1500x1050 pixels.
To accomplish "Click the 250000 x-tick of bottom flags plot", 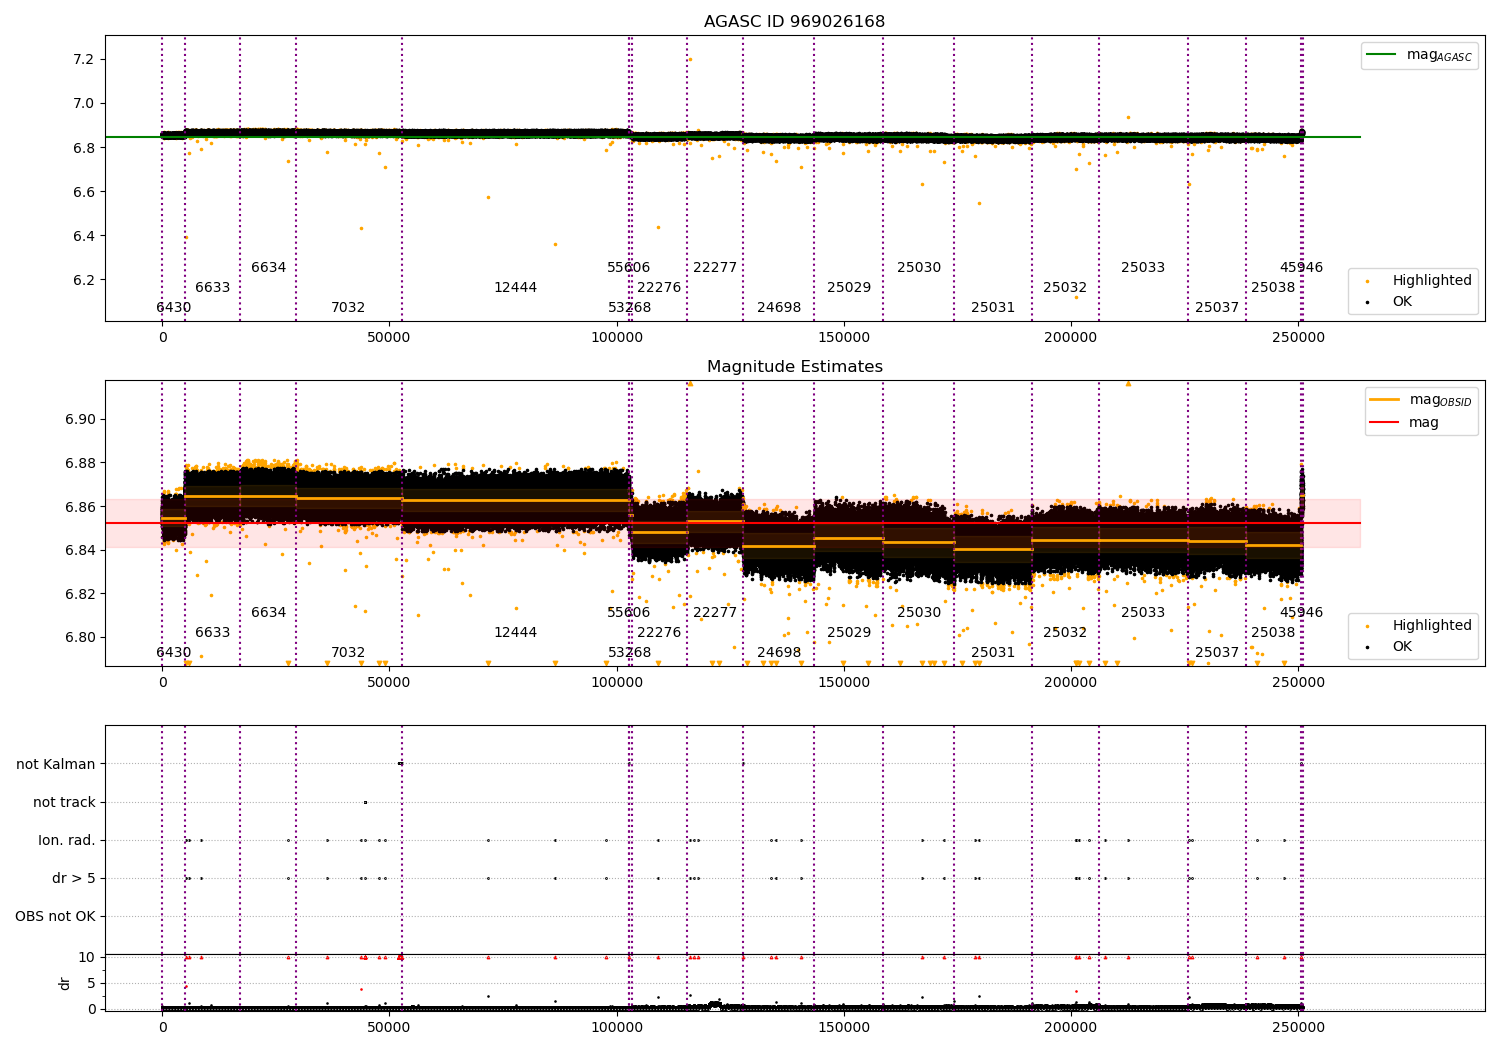I will 1298,1026.
